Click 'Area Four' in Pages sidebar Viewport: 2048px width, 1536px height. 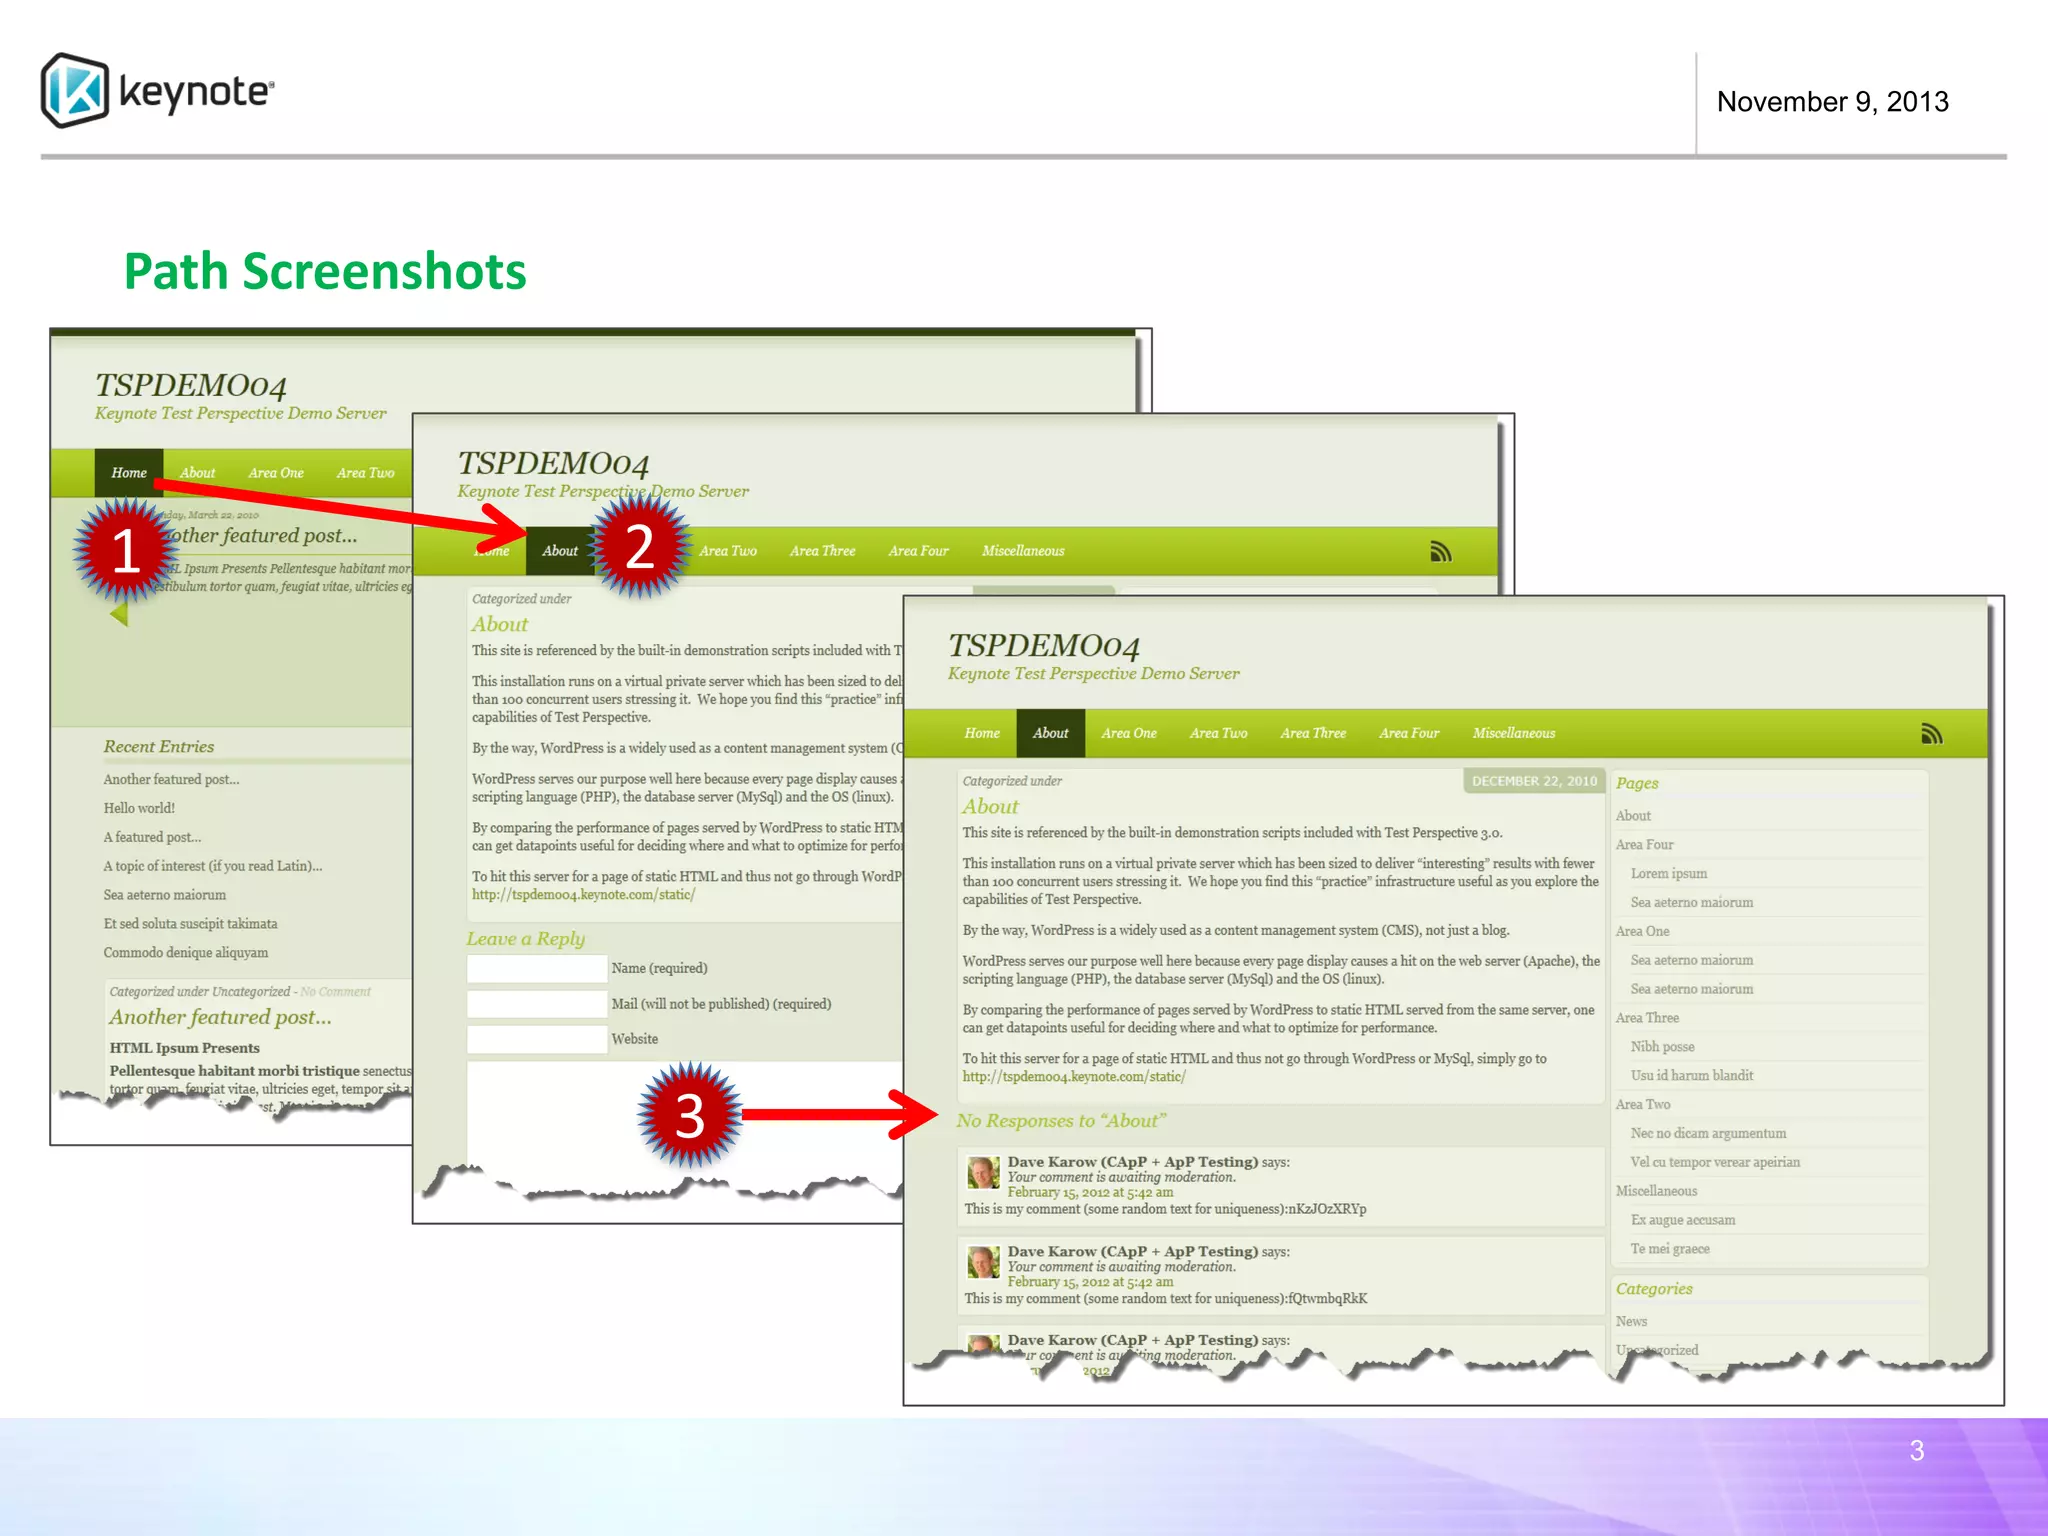click(x=1644, y=845)
